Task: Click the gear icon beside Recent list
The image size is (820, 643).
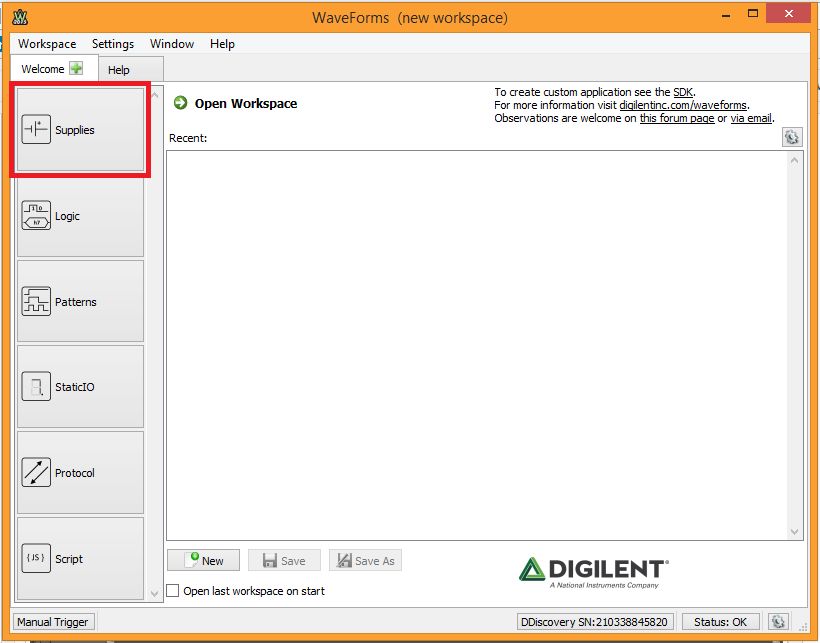Action: 792,137
